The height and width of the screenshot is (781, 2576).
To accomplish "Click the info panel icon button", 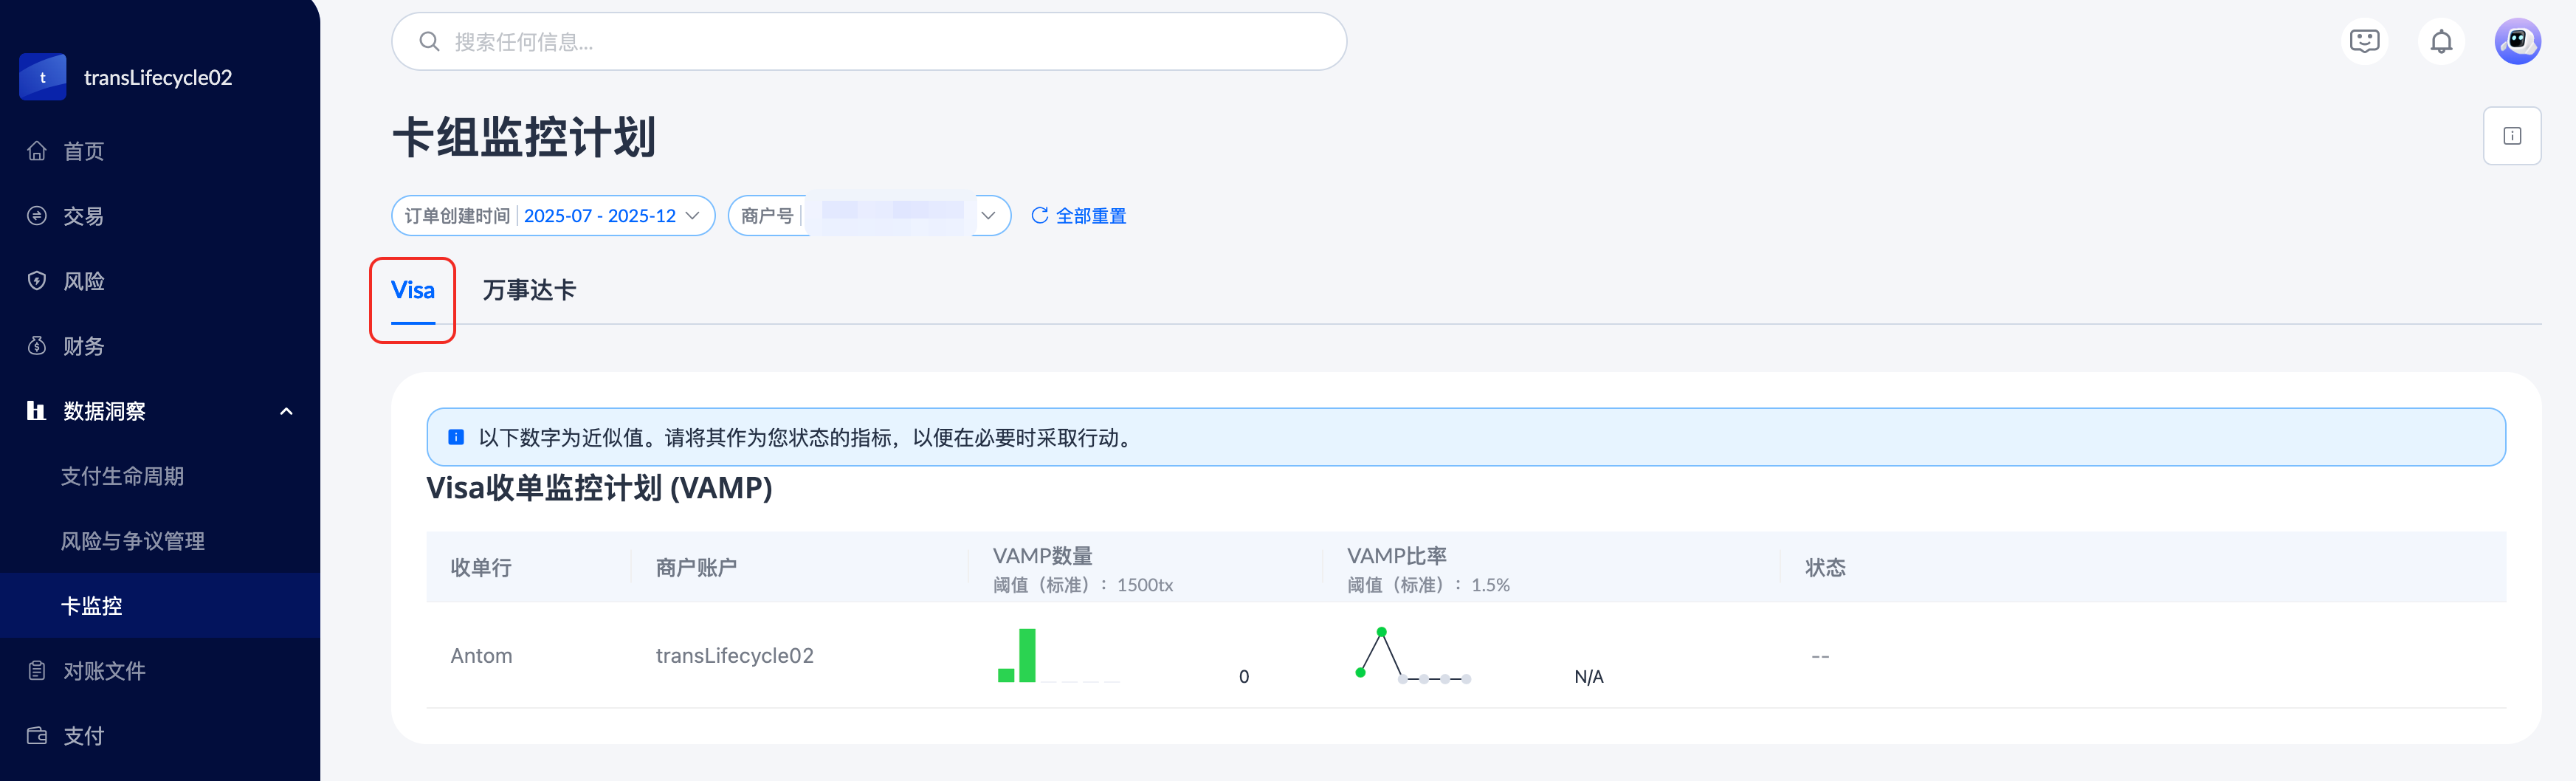I will click(x=2511, y=136).
